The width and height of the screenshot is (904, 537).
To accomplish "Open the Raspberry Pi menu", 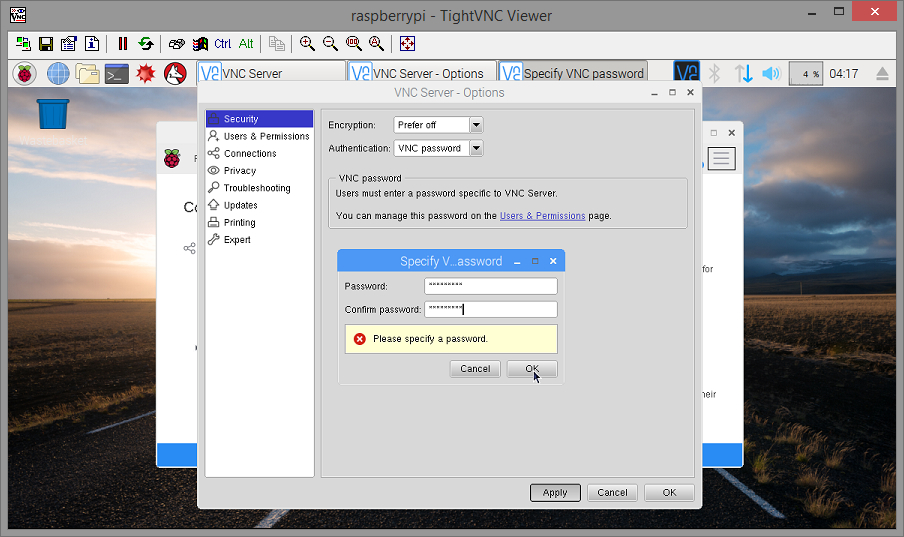I will pos(24,74).
